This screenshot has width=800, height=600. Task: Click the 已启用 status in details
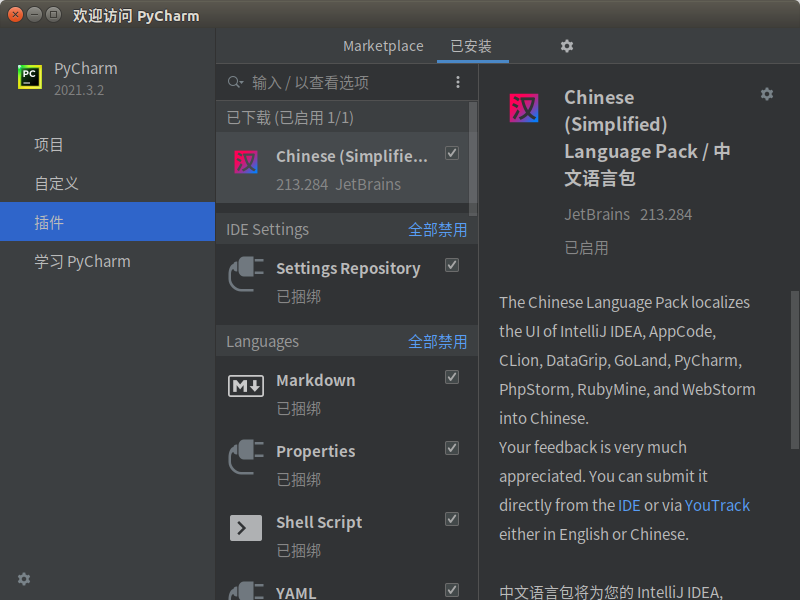586,248
